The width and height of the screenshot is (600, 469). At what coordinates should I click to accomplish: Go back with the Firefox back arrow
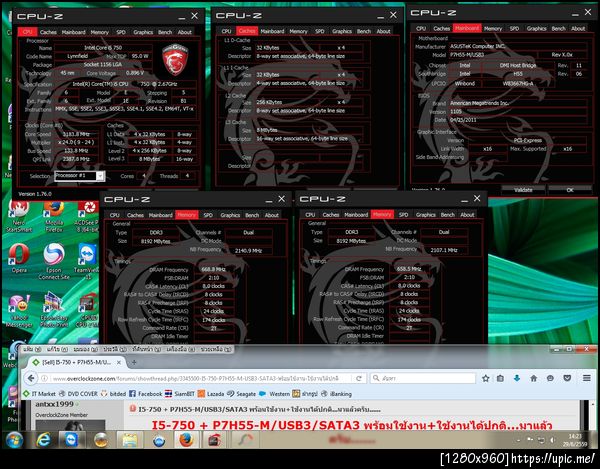click(31, 378)
